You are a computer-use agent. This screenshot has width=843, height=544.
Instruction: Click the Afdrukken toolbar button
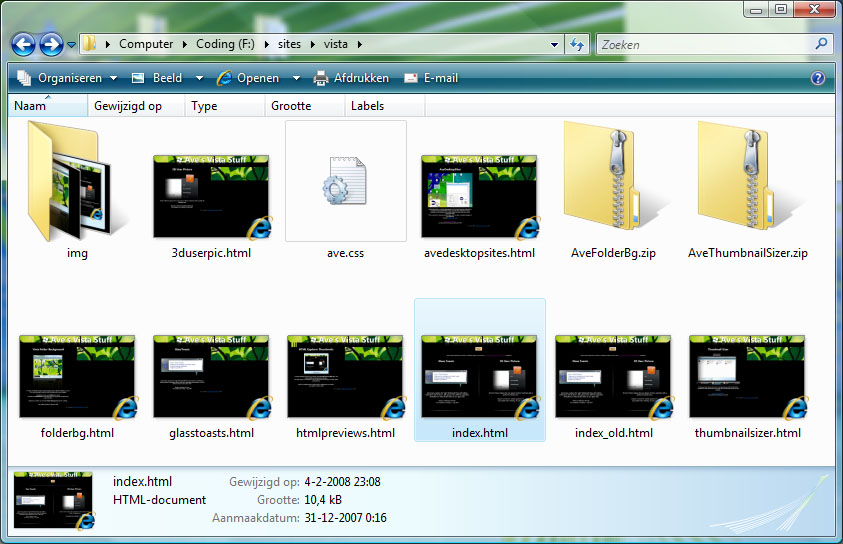click(x=351, y=78)
